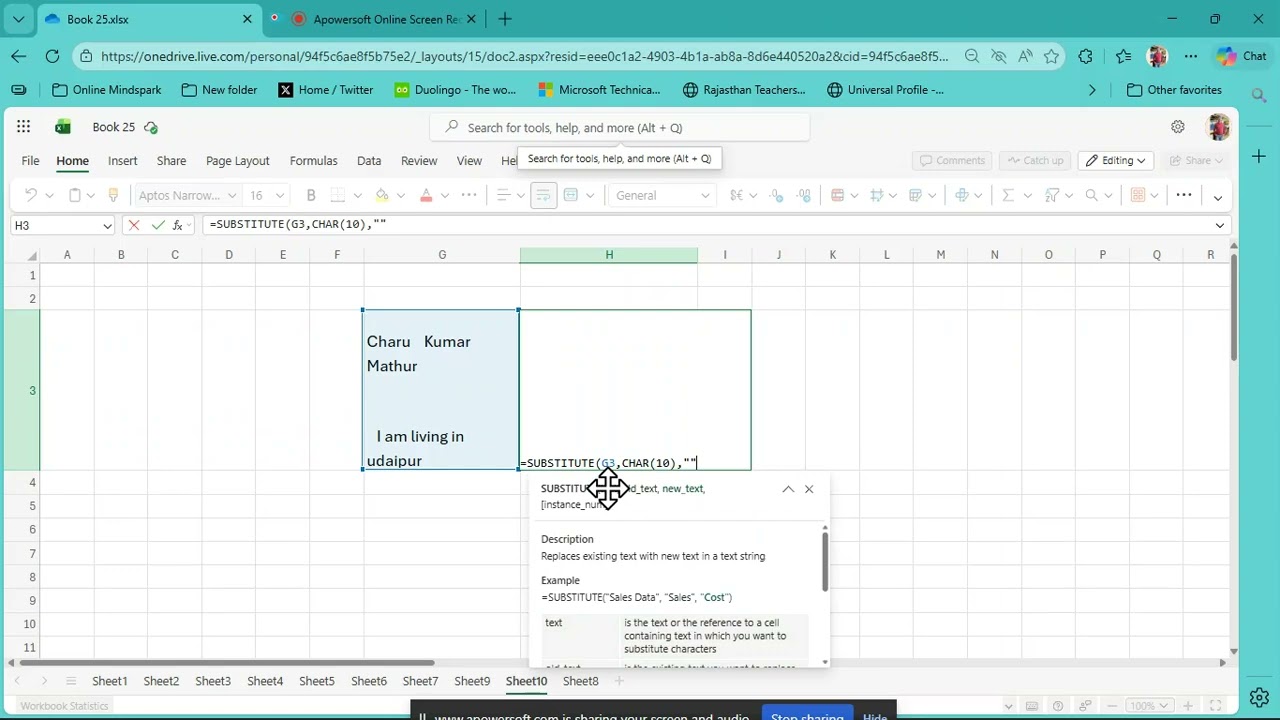Click the Find magnifier icon in ribbon

1092,195
